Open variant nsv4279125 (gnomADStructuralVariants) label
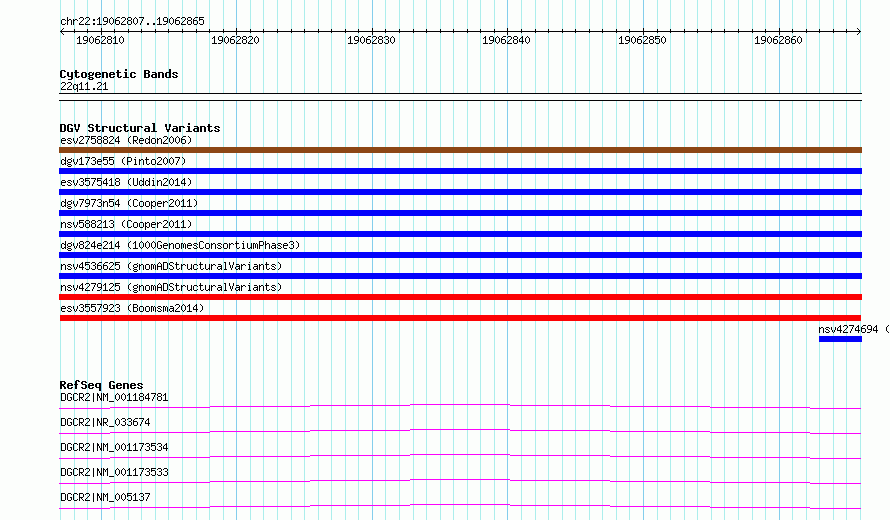Image resolution: width=890 pixels, height=520 pixels. coord(171,287)
